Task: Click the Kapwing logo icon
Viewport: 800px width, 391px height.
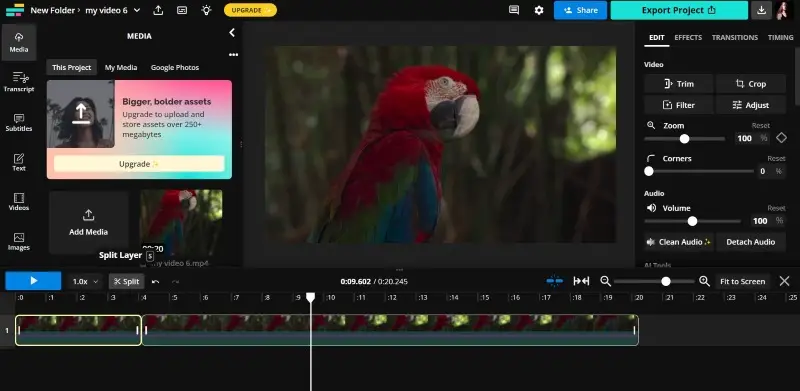Action: [15, 10]
